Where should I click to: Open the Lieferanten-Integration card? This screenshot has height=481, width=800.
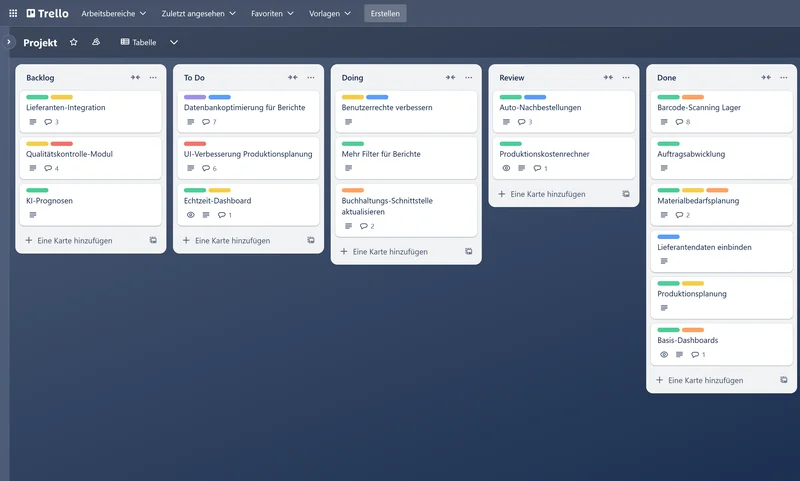click(90, 111)
